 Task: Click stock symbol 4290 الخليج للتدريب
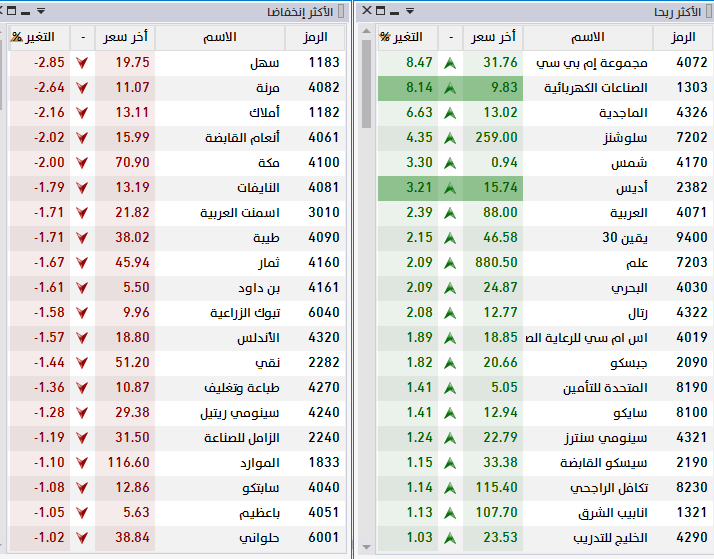coord(692,538)
